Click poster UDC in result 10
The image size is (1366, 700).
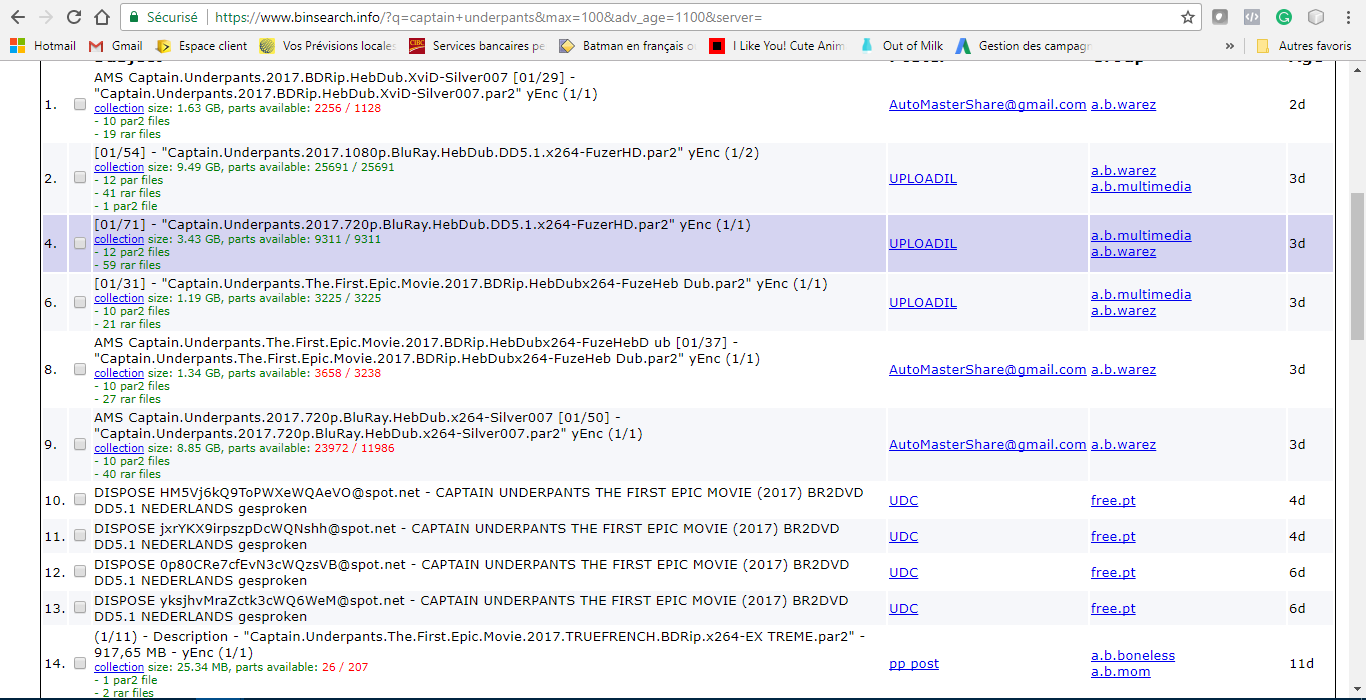pos(903,500)
